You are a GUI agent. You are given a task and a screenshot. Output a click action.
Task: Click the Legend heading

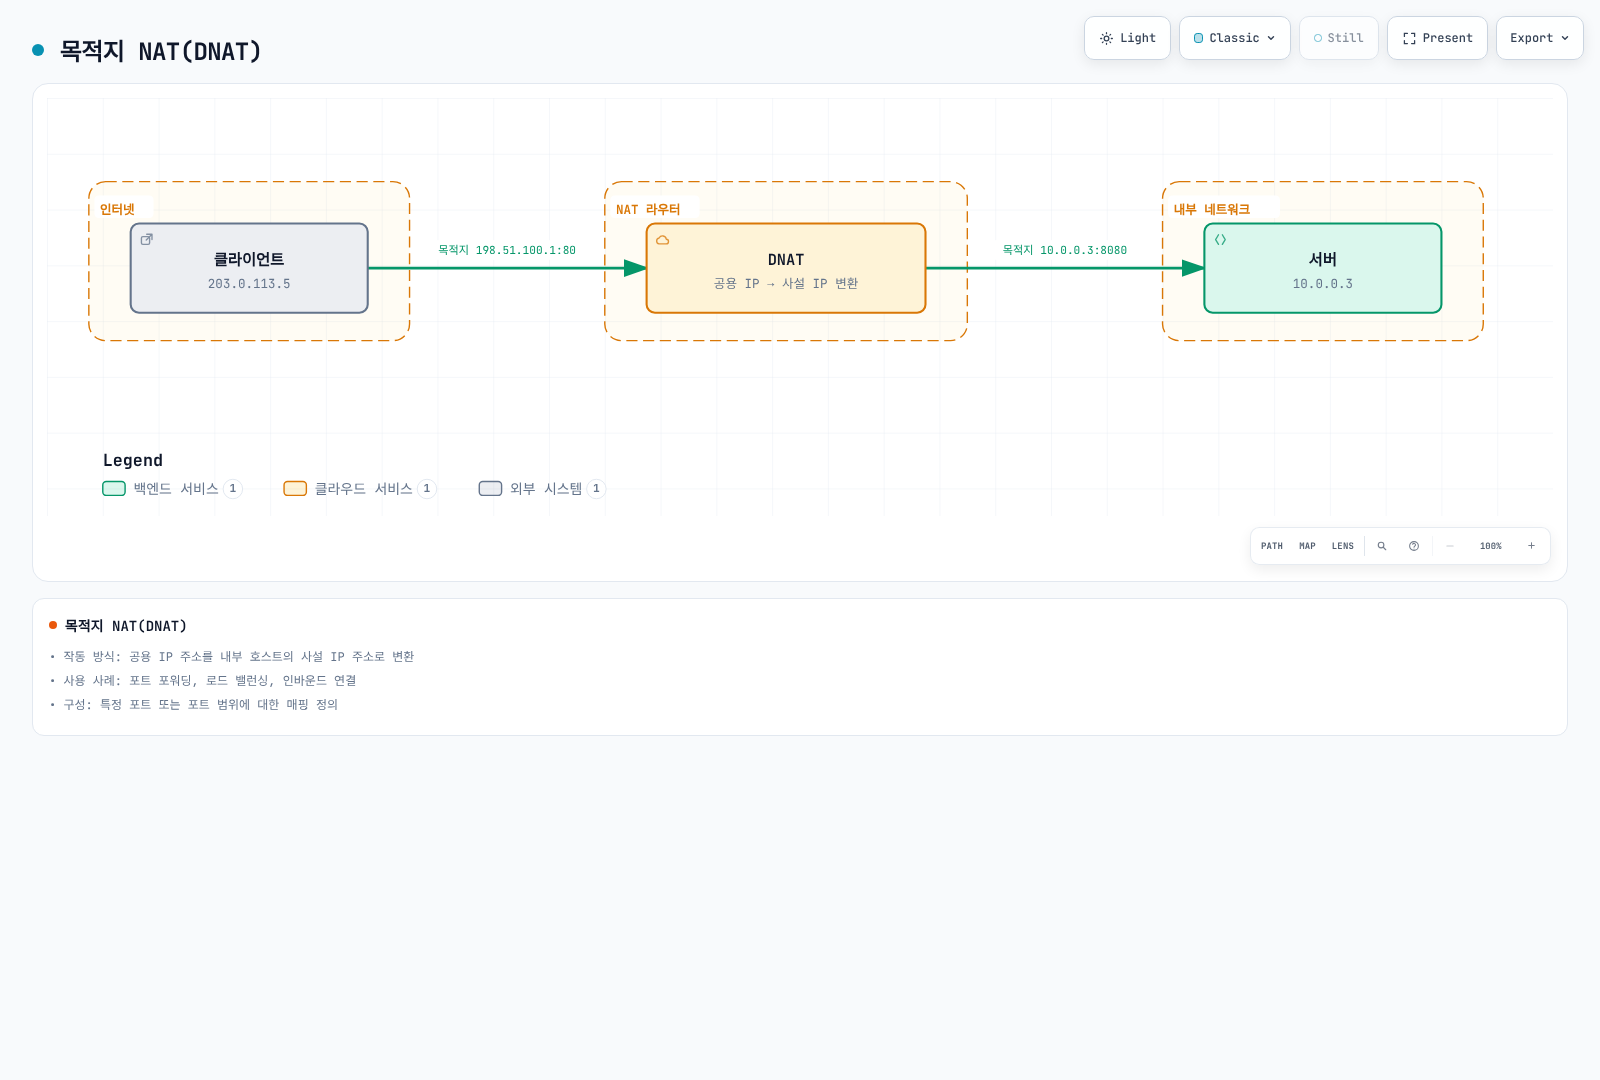pos(133,460)
